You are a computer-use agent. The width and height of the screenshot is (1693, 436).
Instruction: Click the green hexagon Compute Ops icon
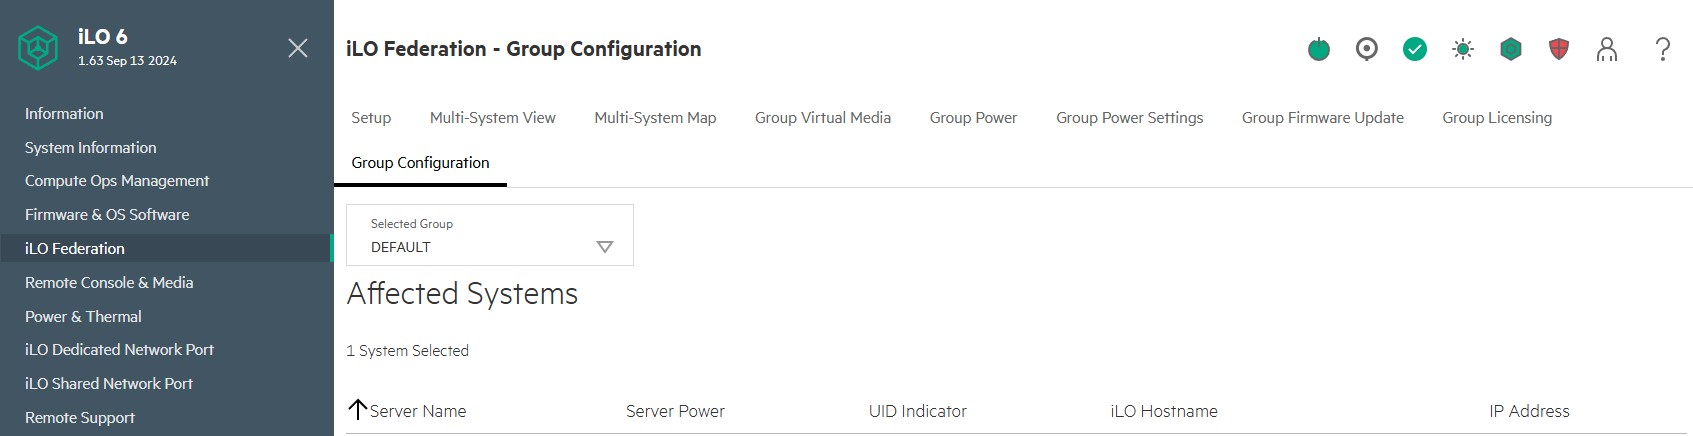pos(1511,49)
